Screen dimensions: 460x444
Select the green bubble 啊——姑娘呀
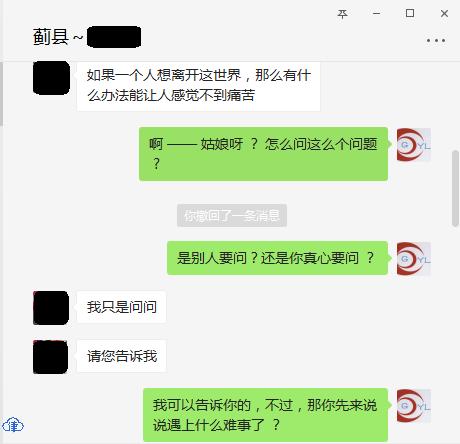tap(263, 154)
